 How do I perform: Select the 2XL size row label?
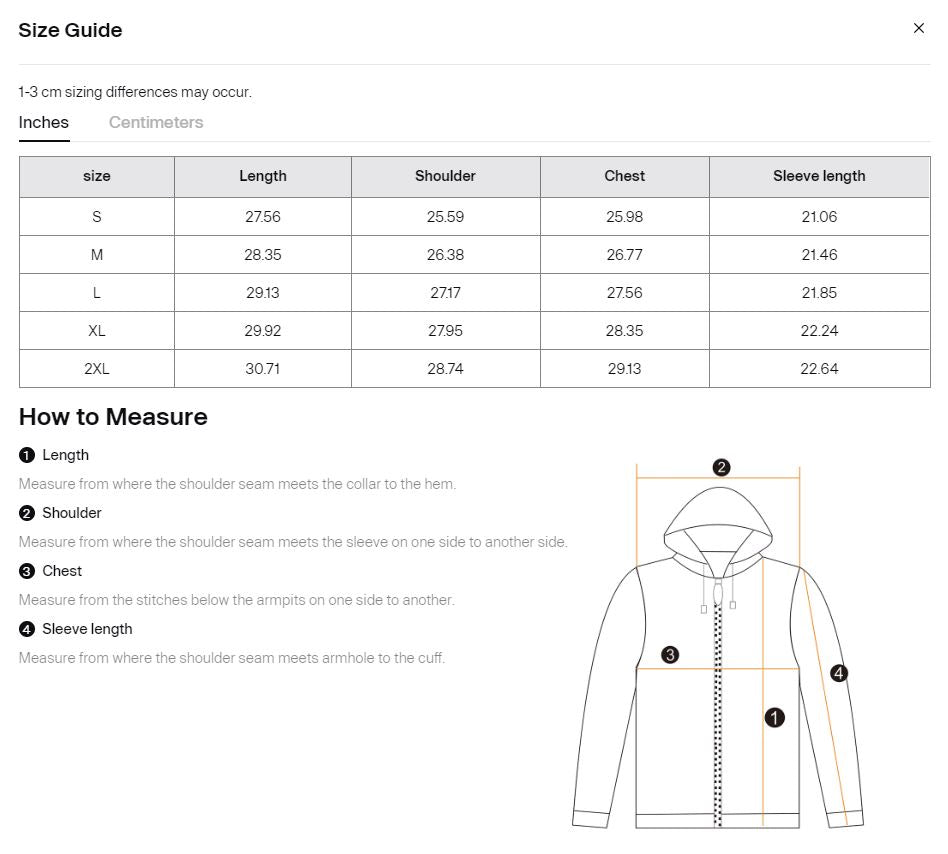pos(97,369)
